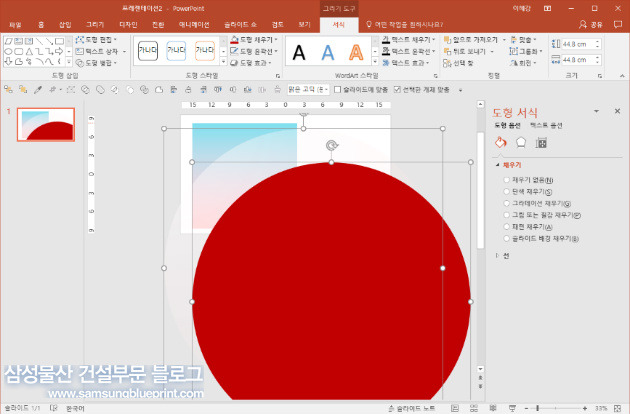The width and height of the screenshot is (630, 414).
Task: Open the 텍스트 채우기 text fill dropdown
Action: [x=409, y=40]
